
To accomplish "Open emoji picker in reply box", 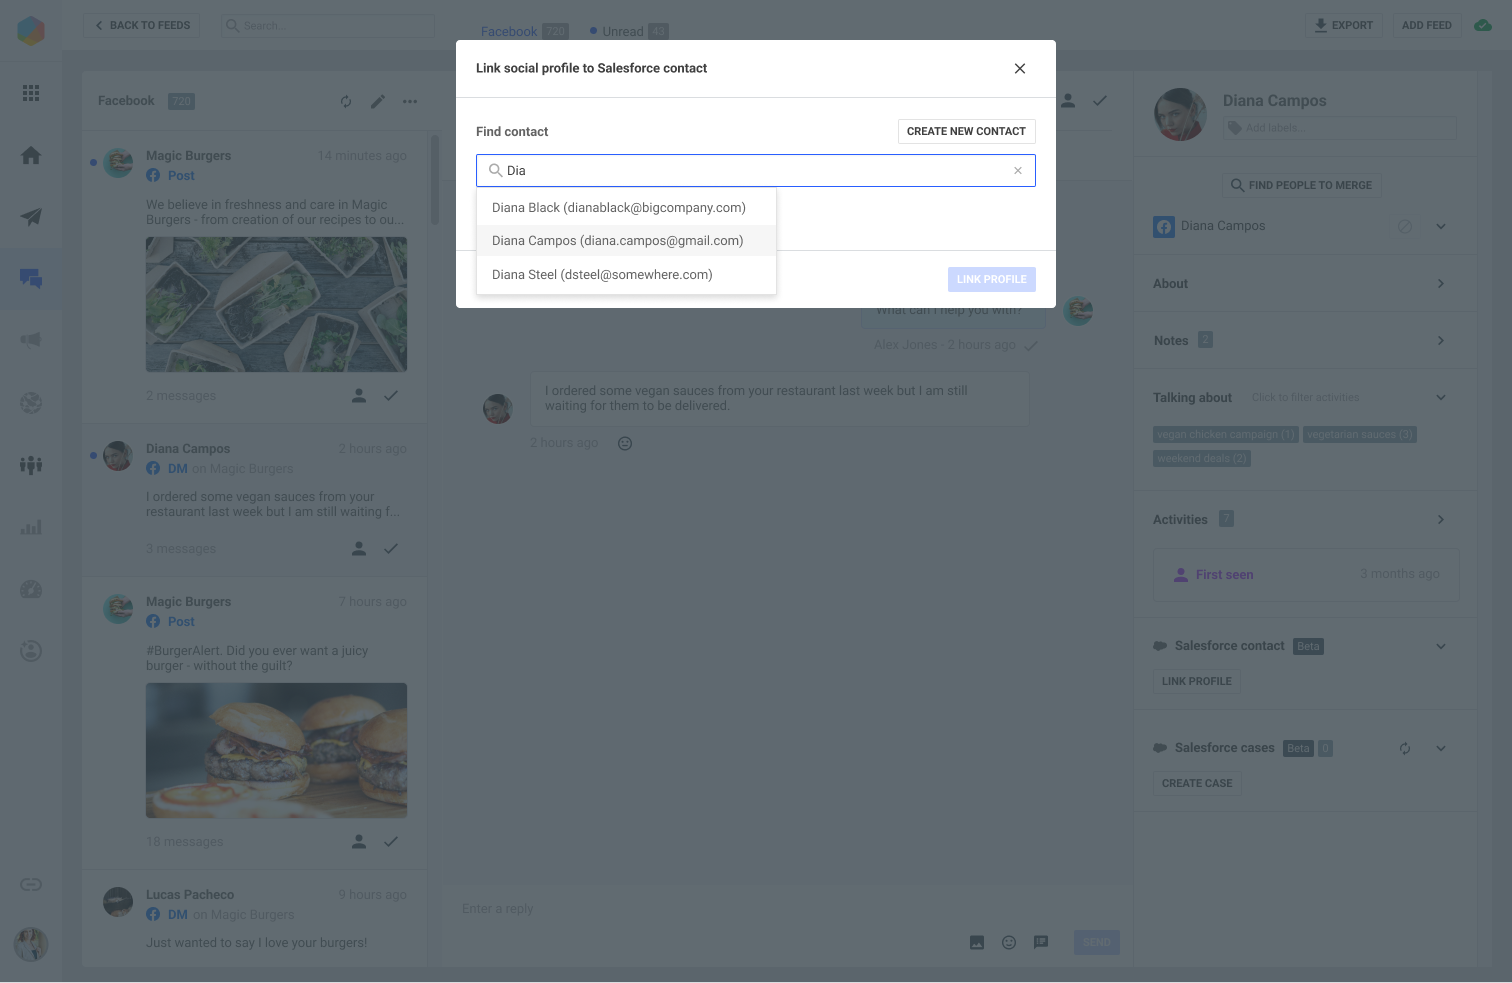I will [x=1009, y=942].
